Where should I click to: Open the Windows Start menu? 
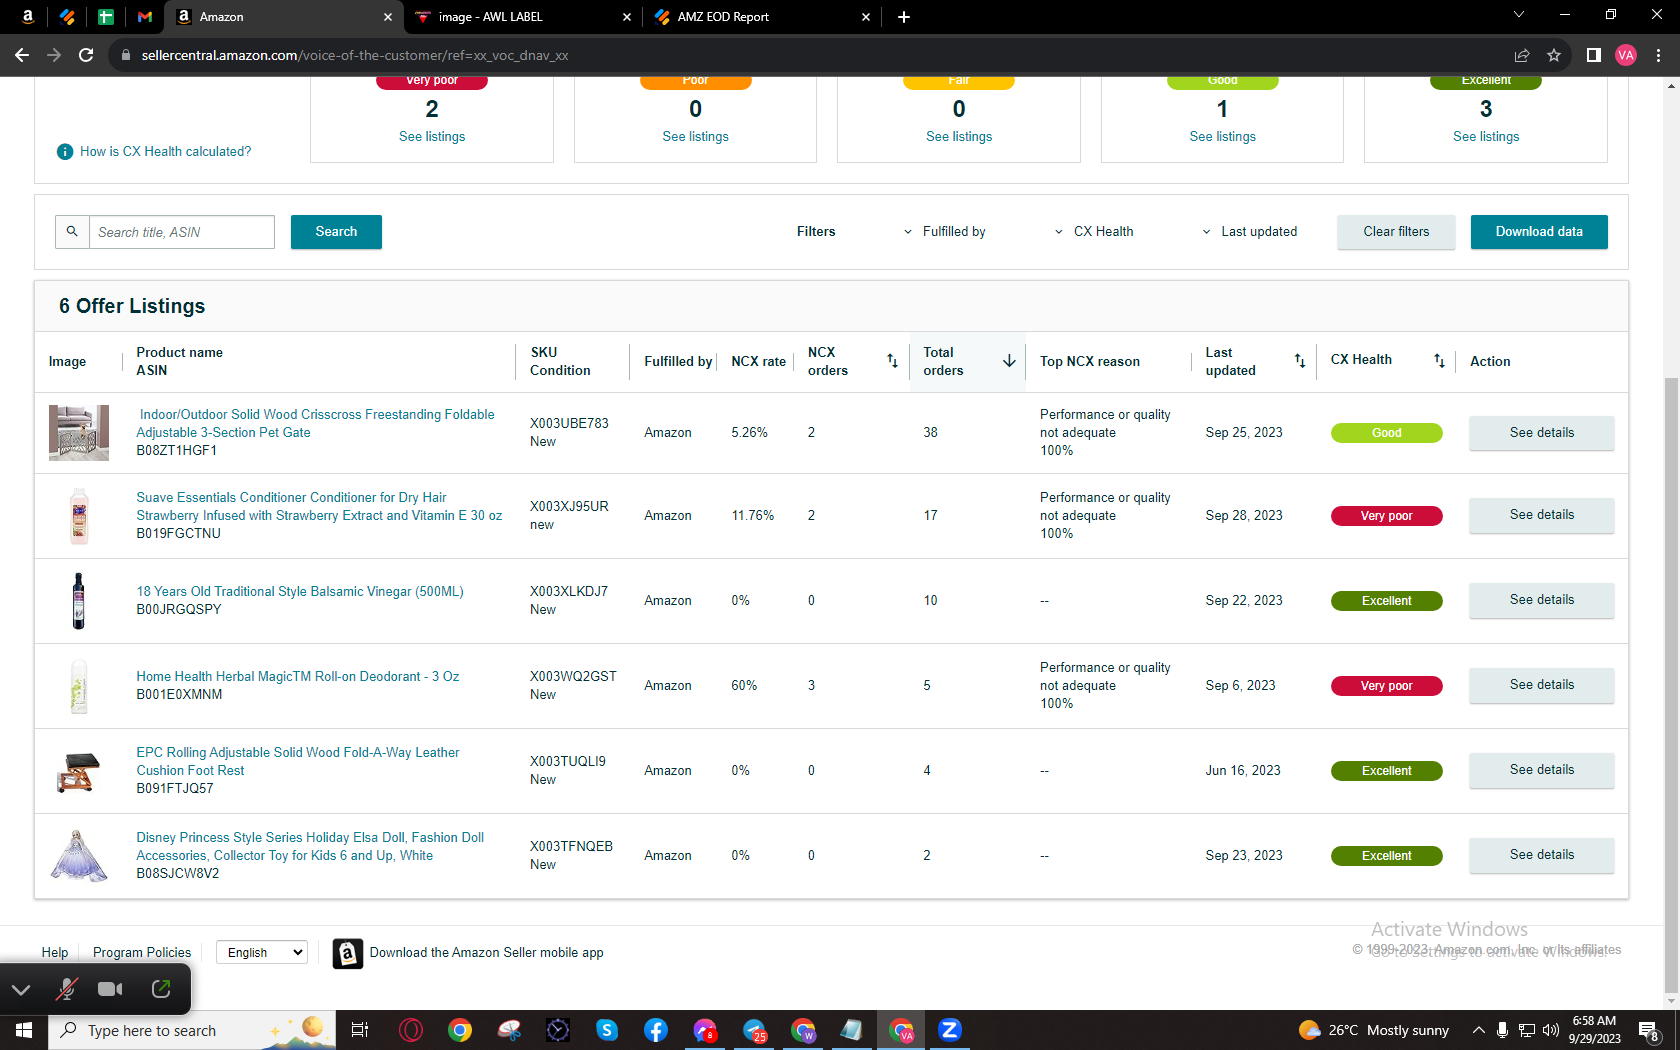tap(24, 1030)
